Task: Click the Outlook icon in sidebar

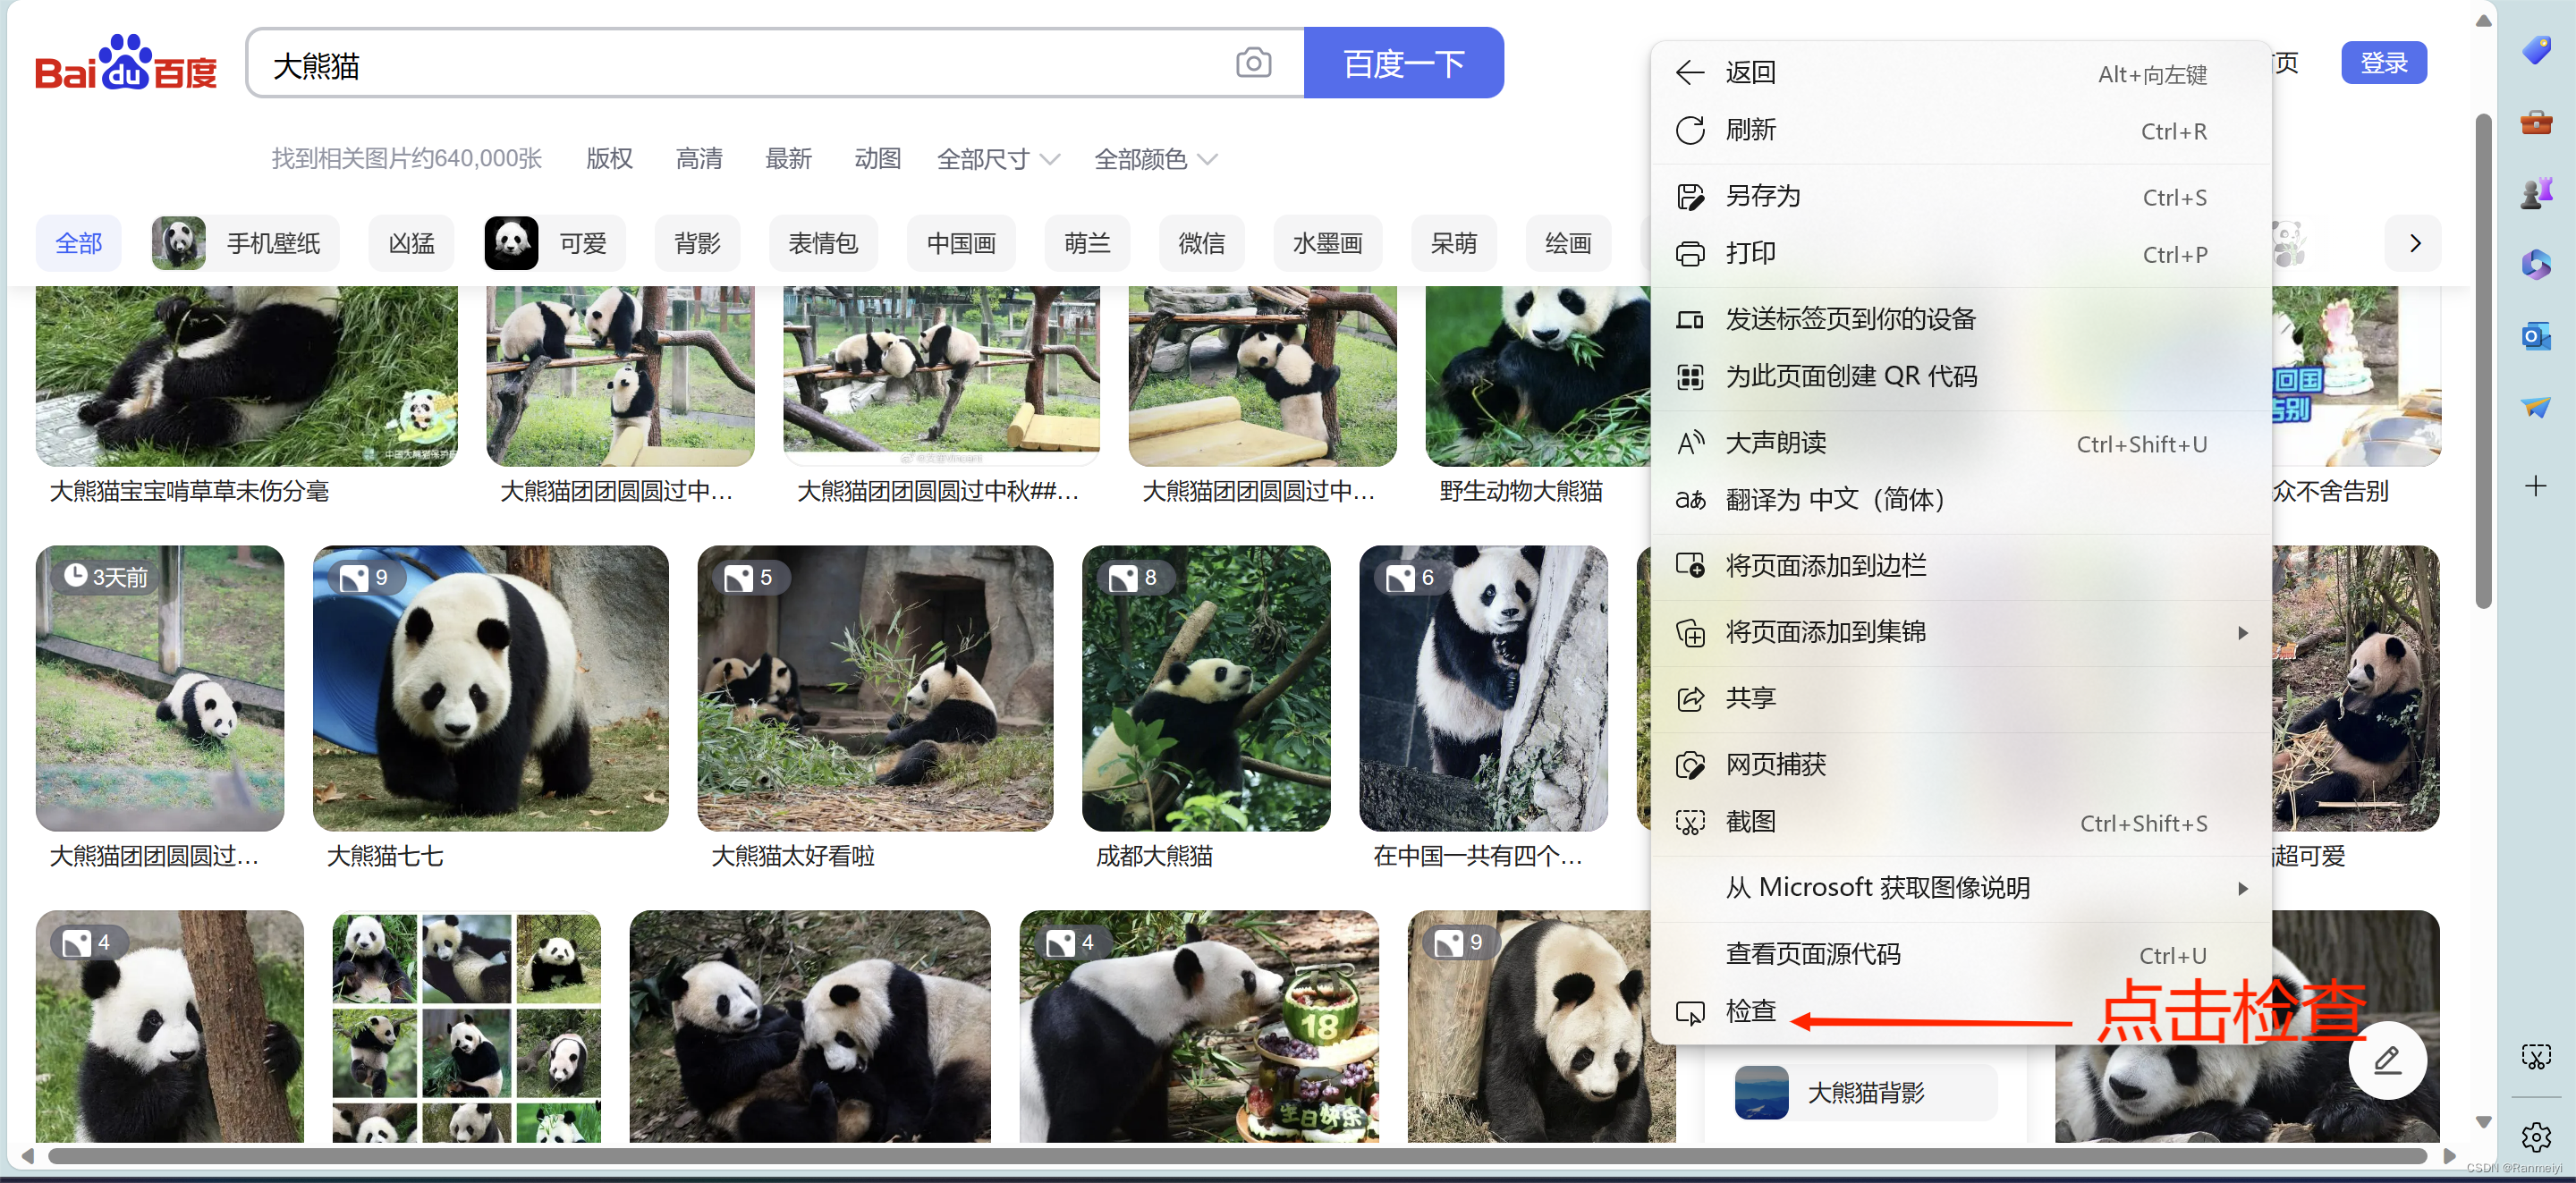Action: [2535, 336]
